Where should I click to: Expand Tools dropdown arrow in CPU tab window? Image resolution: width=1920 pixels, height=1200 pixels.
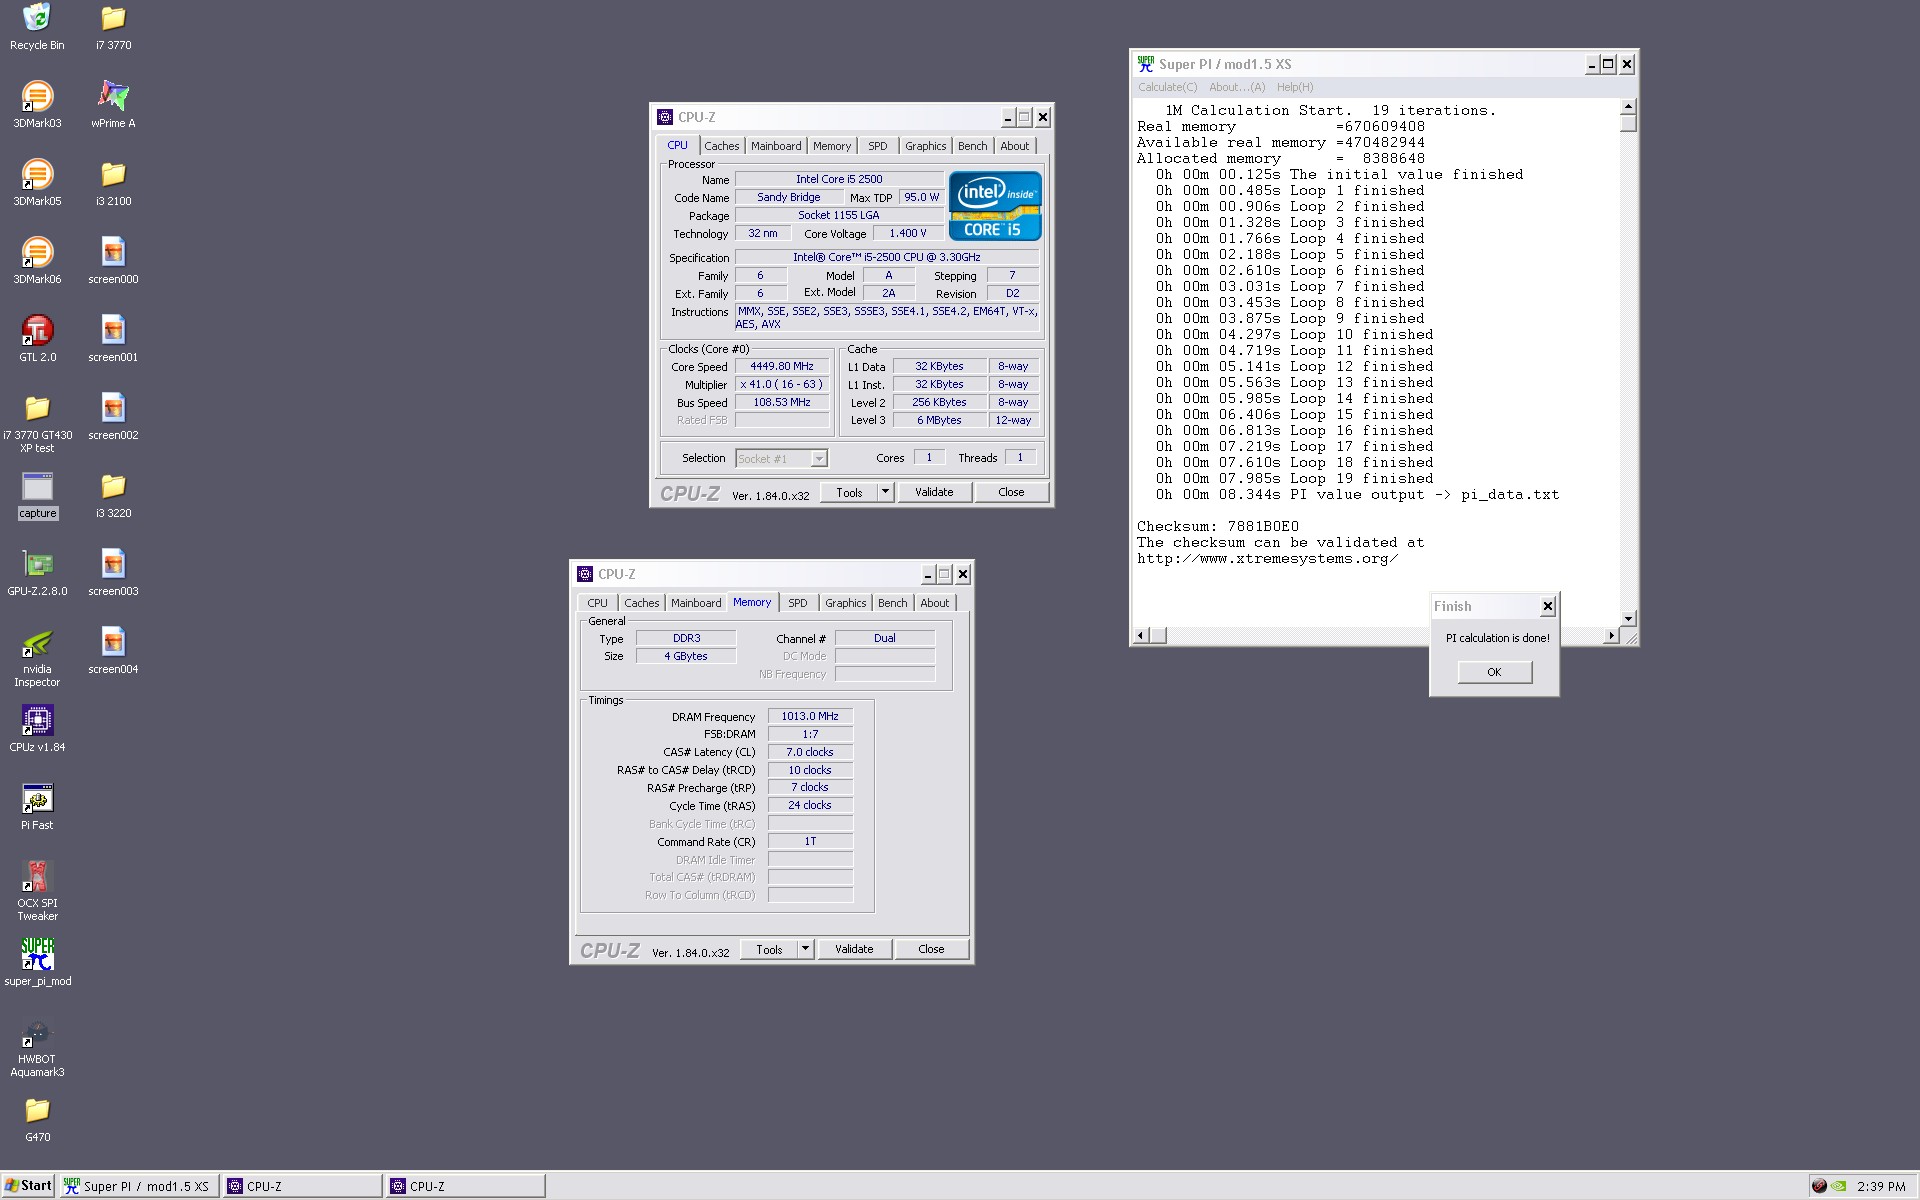click(x=885, y=492)
